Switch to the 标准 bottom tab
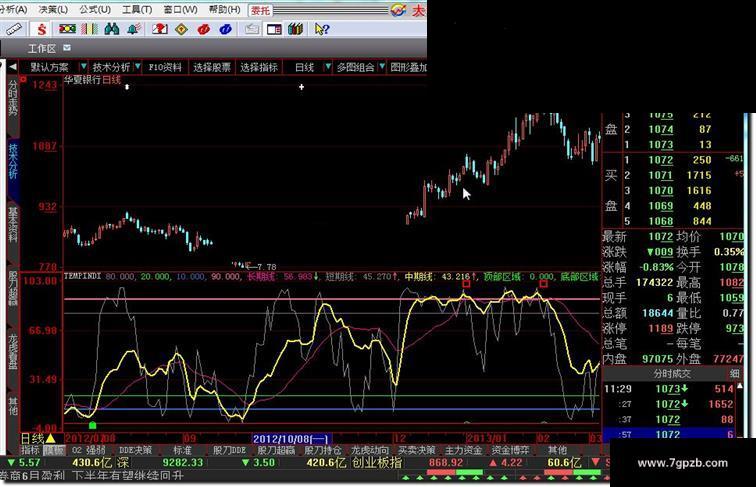The image size is (756, 487). [182, 450]
